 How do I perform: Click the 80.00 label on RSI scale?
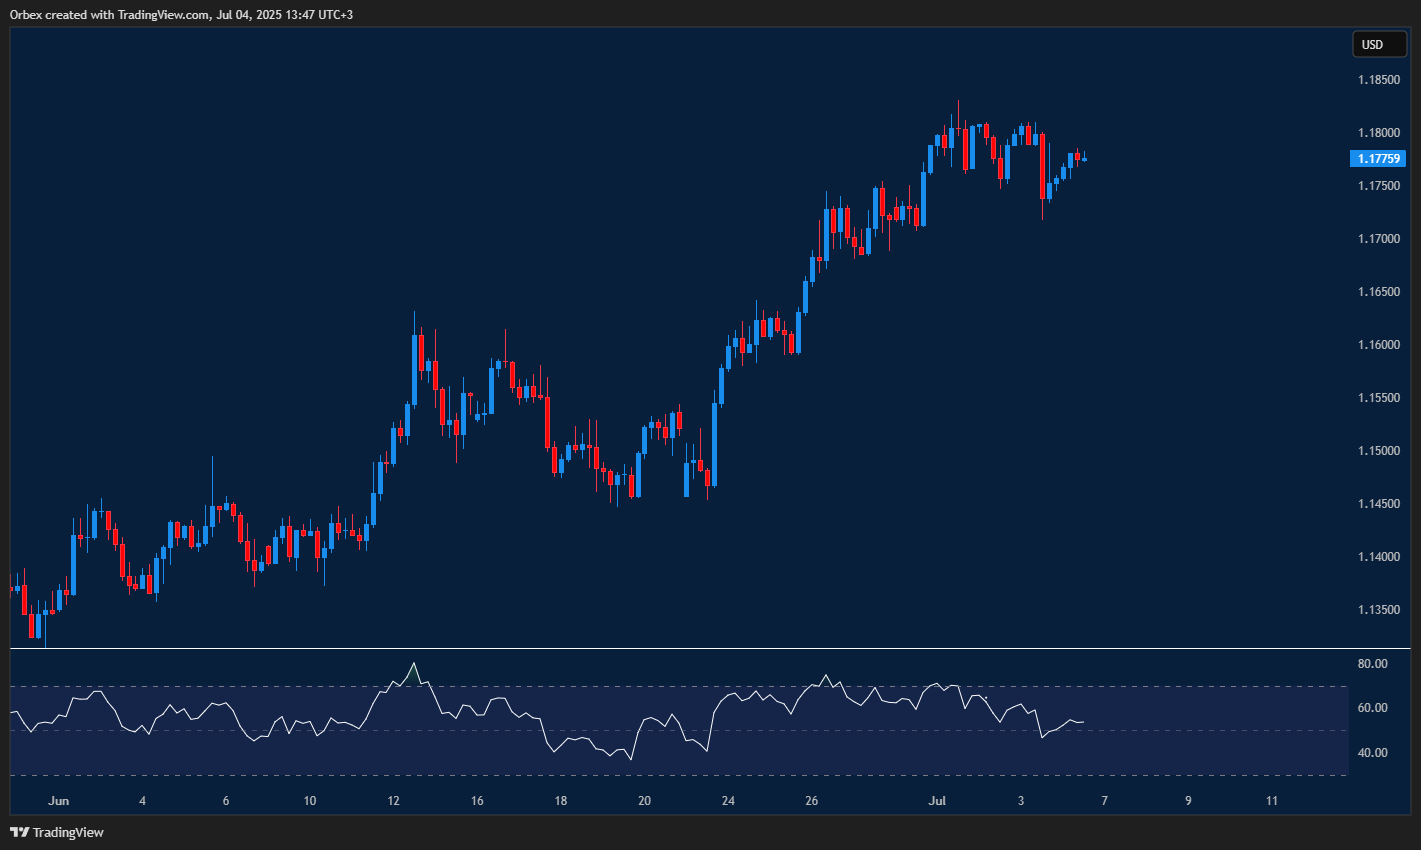pyautogui.click(x=1372, y=664)
